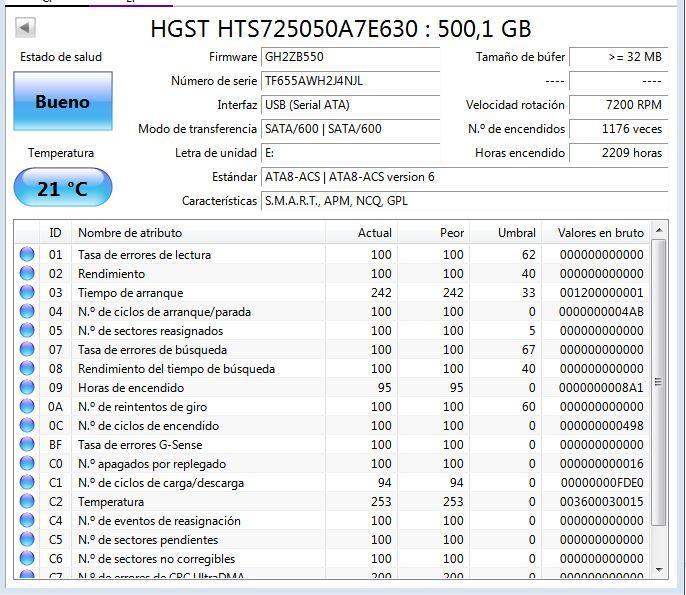
Task: Sort by the ID column header
Action: [x=56, y=233]
